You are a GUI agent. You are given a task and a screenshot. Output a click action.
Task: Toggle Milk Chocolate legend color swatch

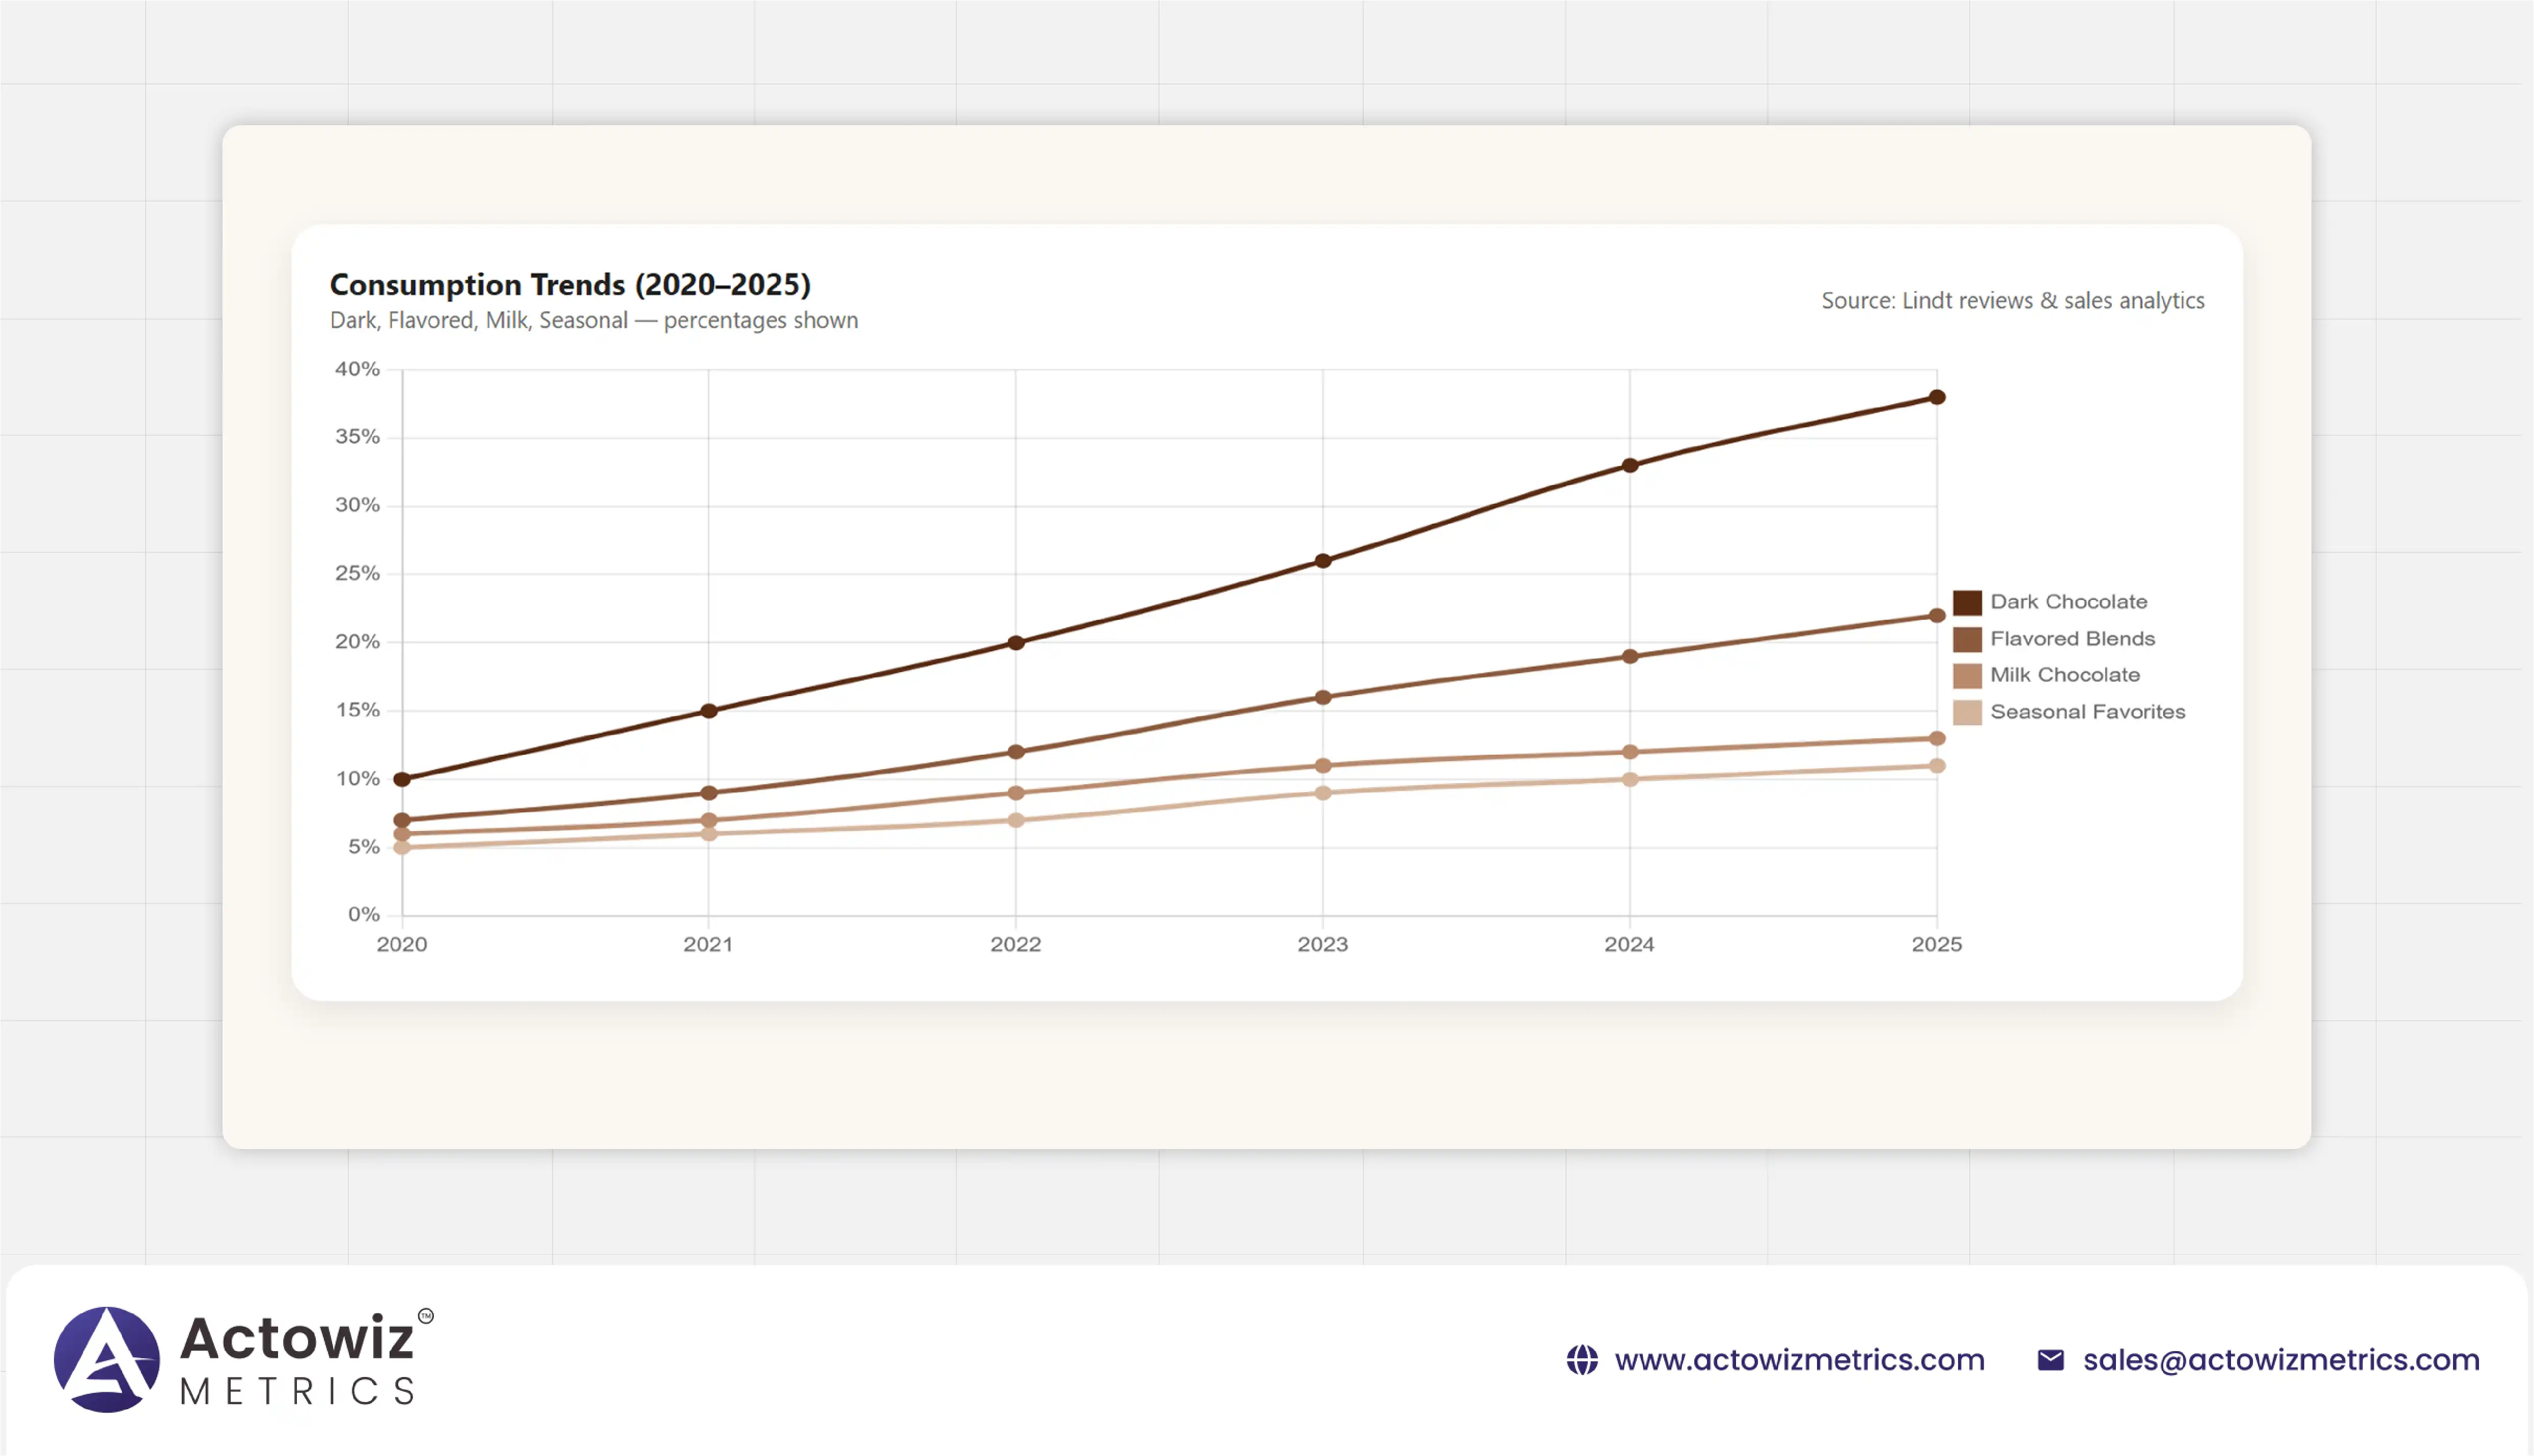point(1967,675)
